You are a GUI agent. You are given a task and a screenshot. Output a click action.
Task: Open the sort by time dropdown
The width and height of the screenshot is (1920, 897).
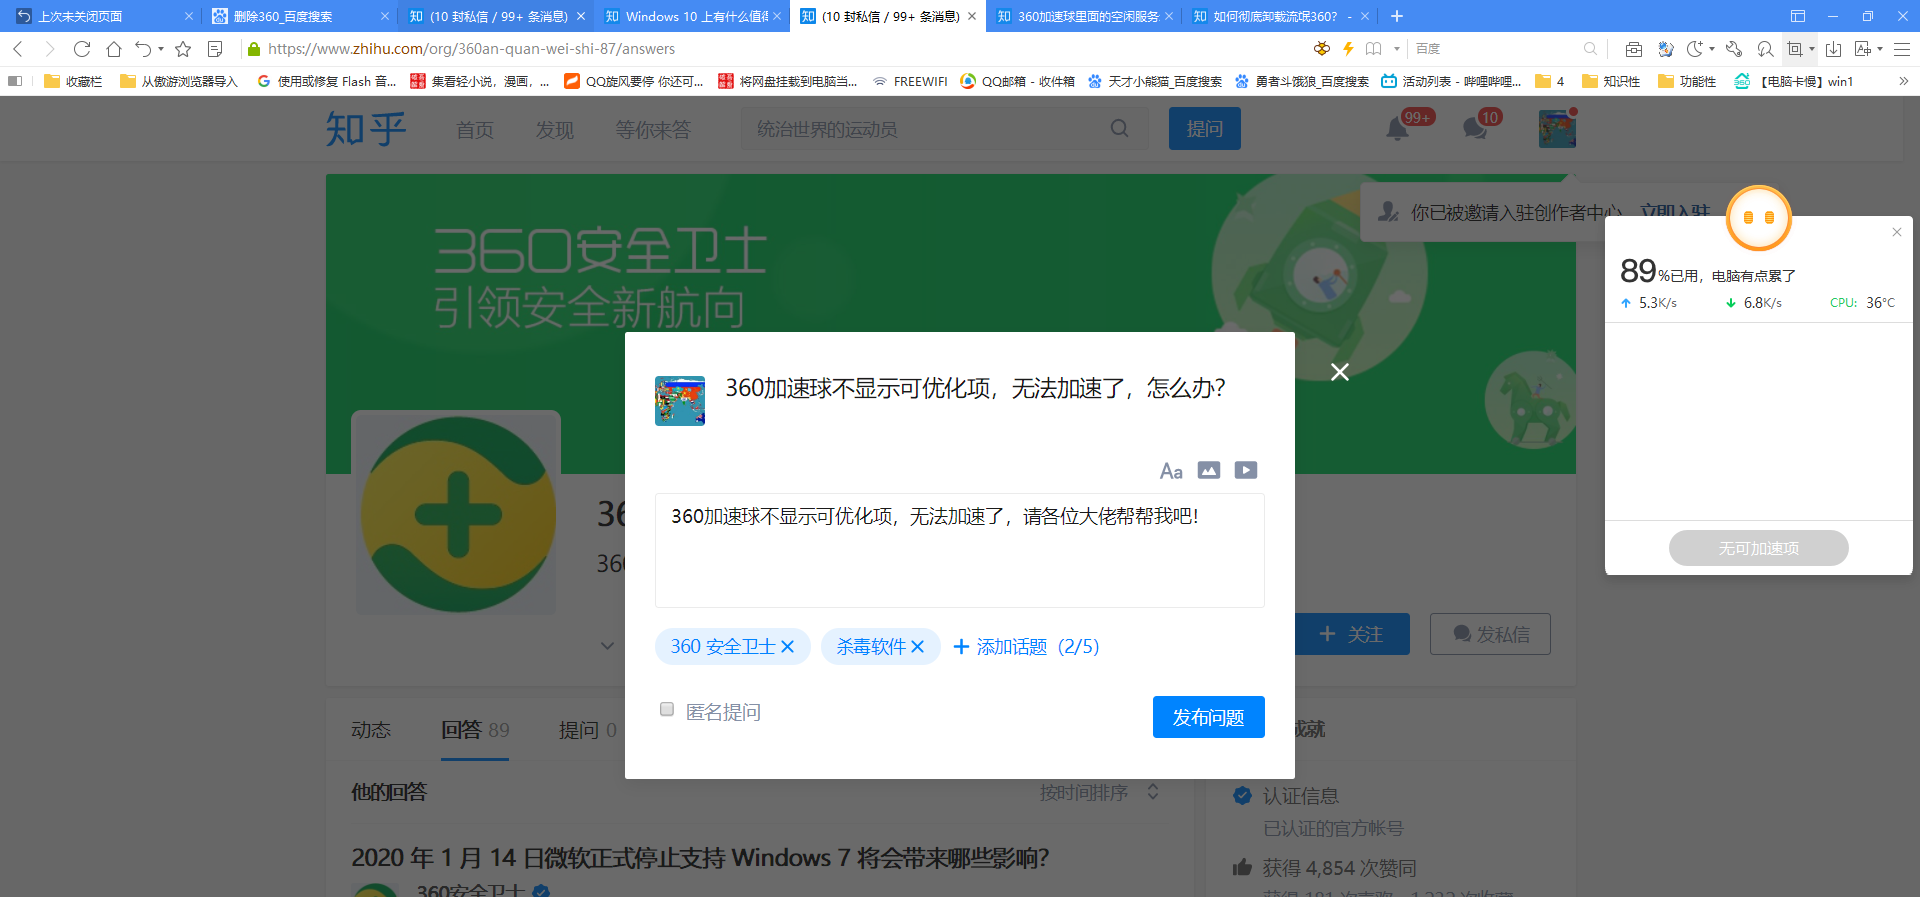click(x=1099, y=792)
